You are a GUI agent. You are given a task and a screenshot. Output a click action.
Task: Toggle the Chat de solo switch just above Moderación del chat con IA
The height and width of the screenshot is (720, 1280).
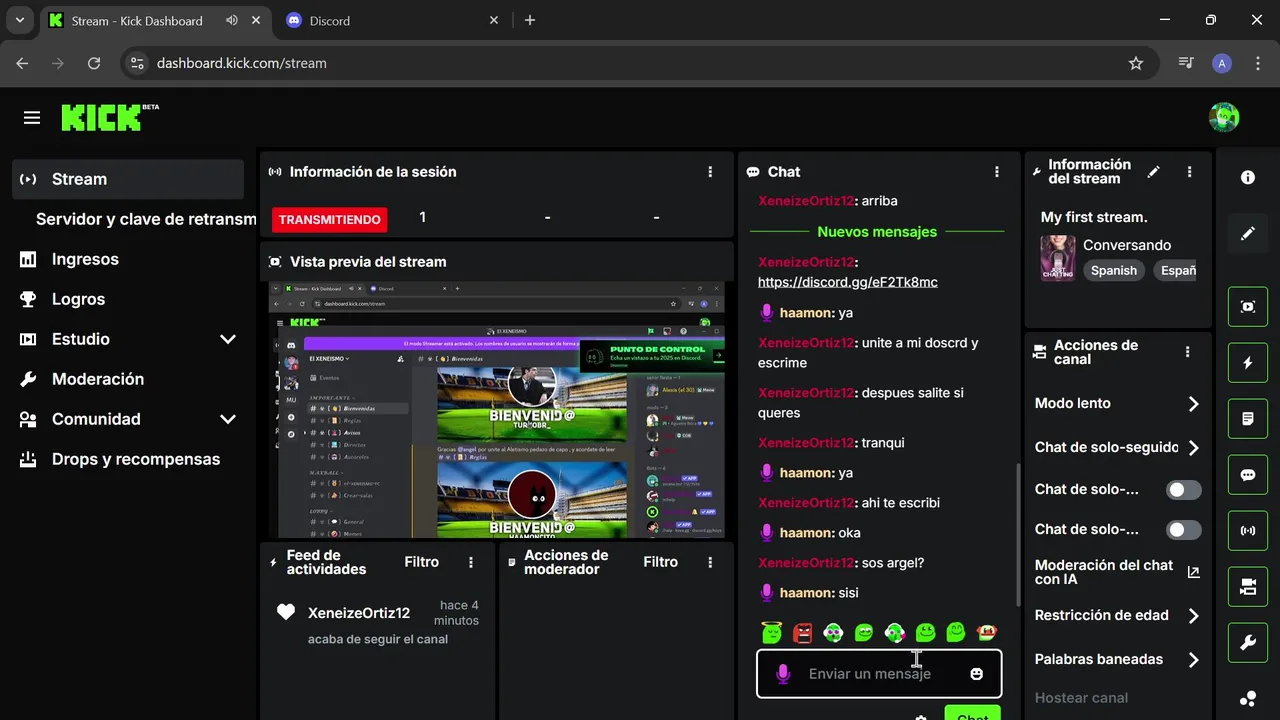click(x=1184, y=530)
